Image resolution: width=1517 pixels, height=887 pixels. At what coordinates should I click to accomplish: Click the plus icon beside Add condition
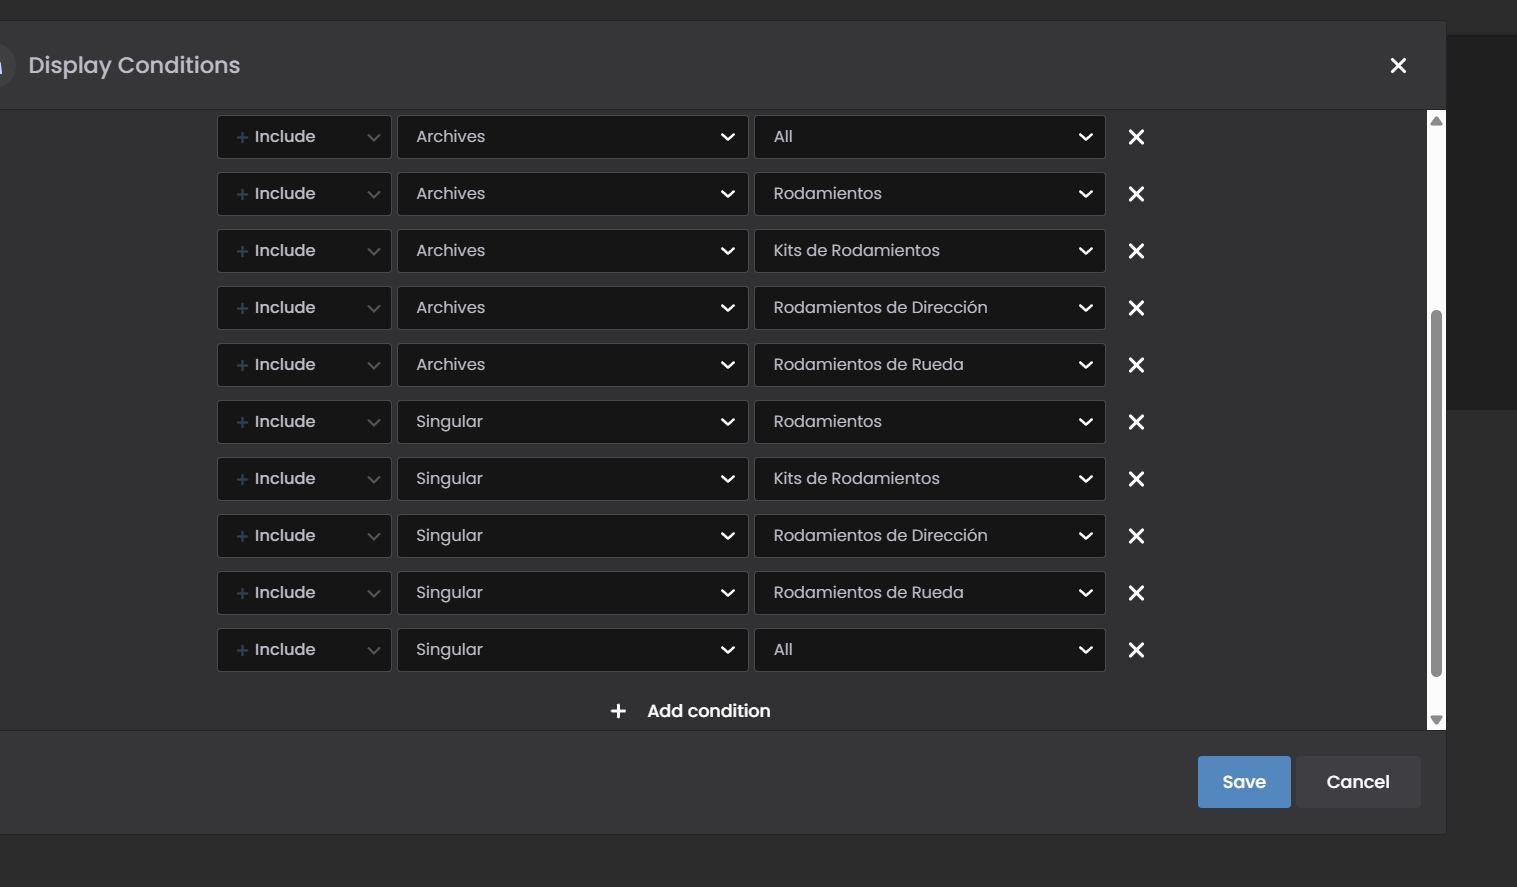pyautogui.click(x=618, y=711)
